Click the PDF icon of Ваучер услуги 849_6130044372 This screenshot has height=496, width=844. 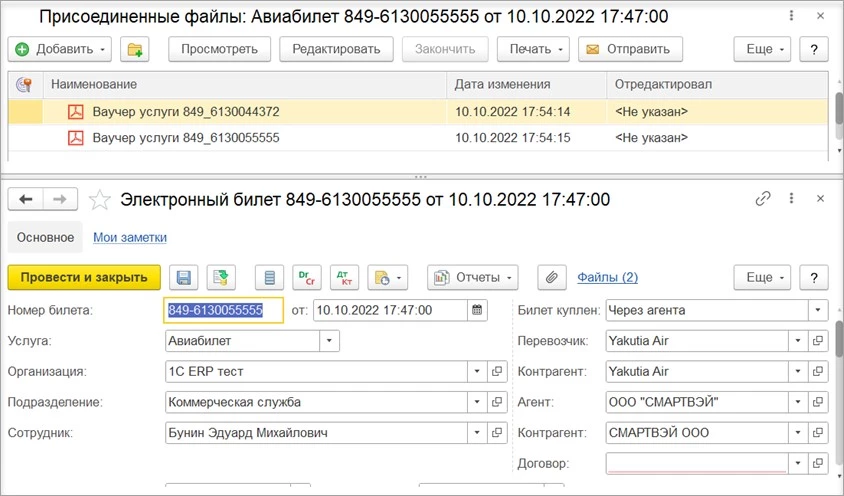tap(75, 112)
